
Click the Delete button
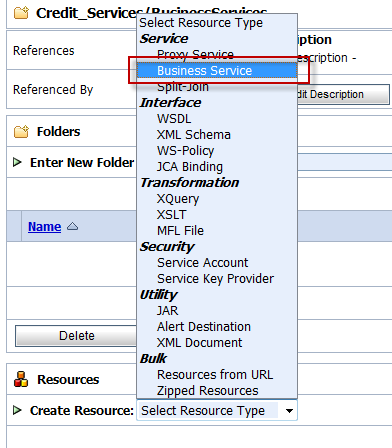tap(77, 336)
